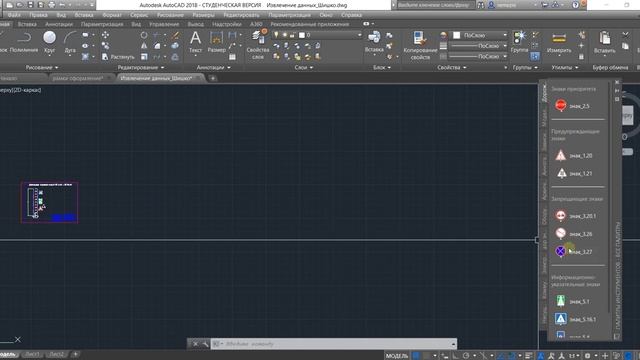
Task: Close the tool palette with X
Action: (x=617, y=82)
